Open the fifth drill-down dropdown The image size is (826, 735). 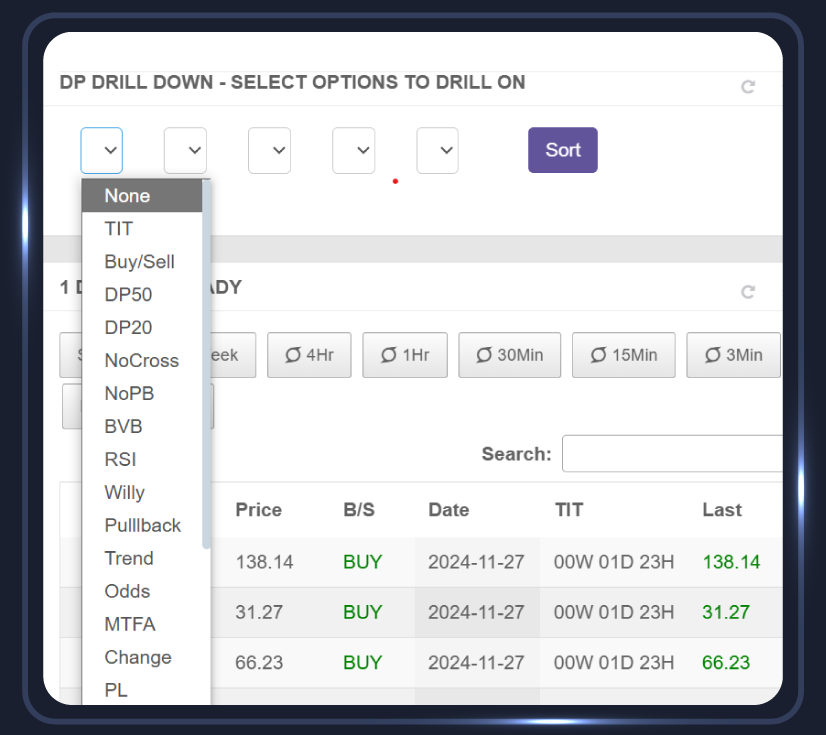437,150
